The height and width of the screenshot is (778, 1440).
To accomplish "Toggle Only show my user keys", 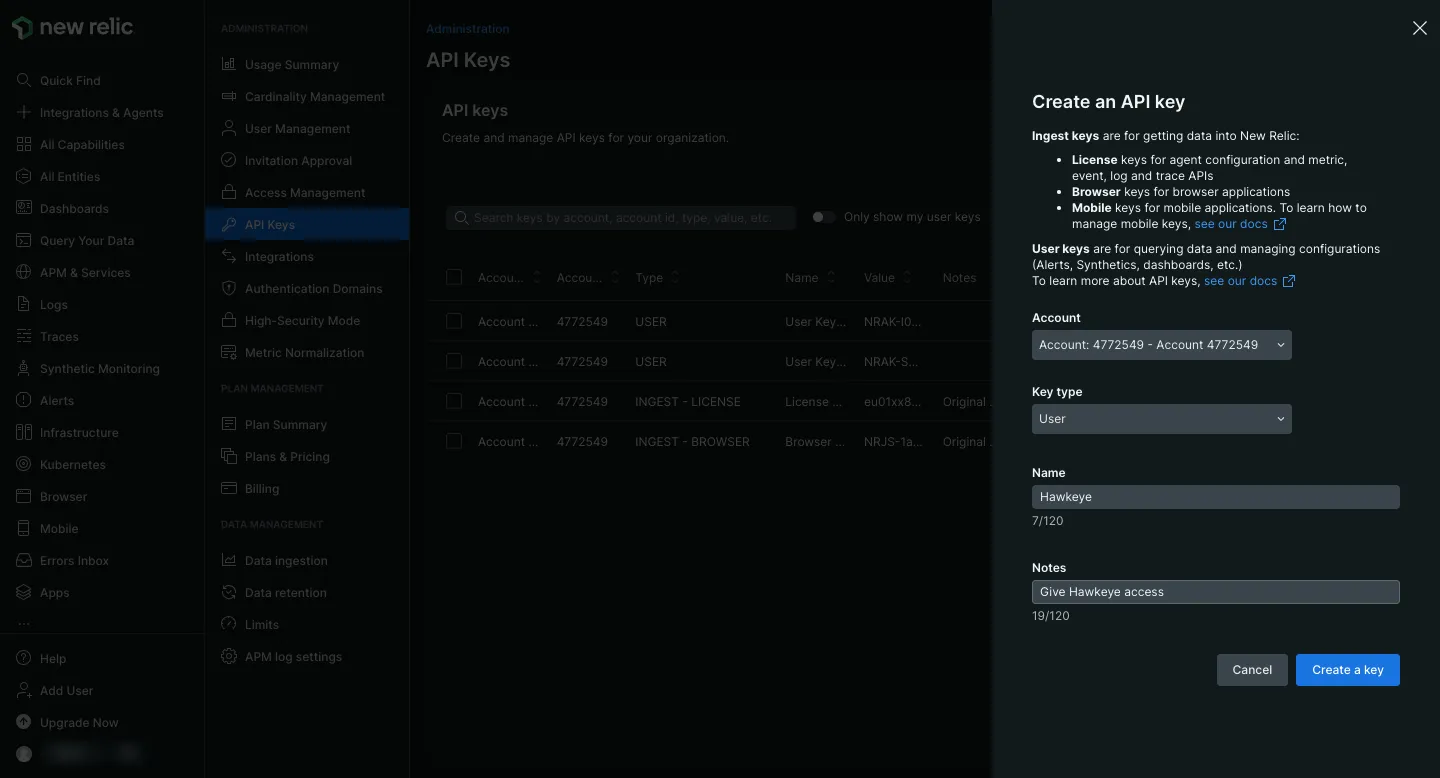I will tap(823, 217).
